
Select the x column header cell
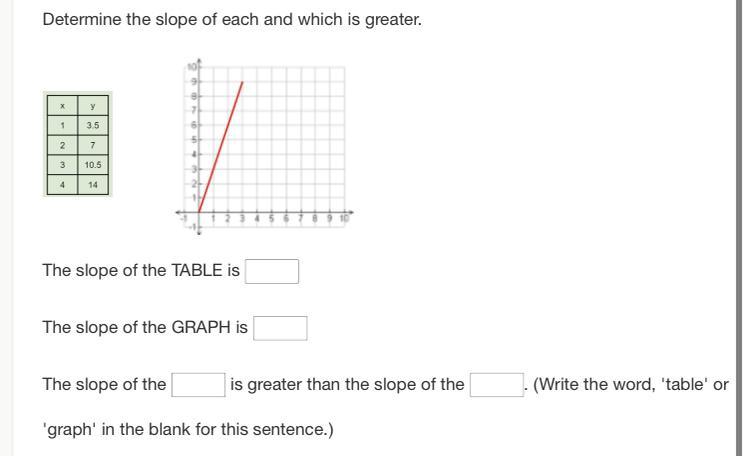pos(62,105)
